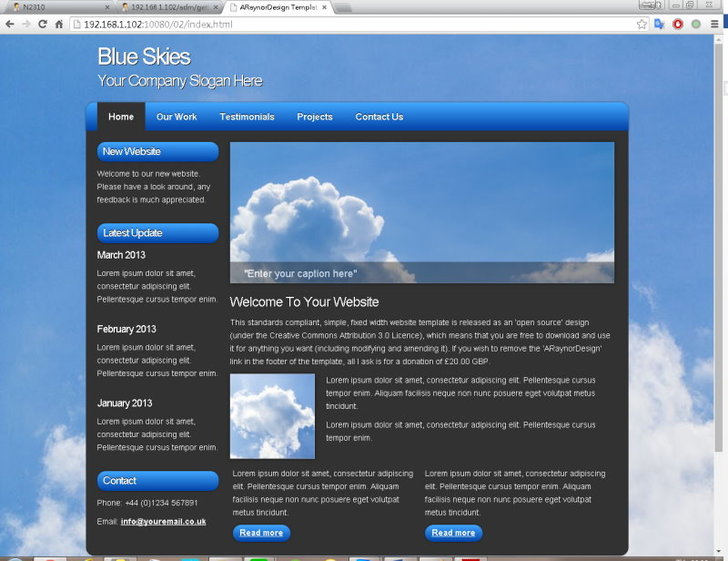Open the browser home page icon
728x561 pixels.
(59, 24)
